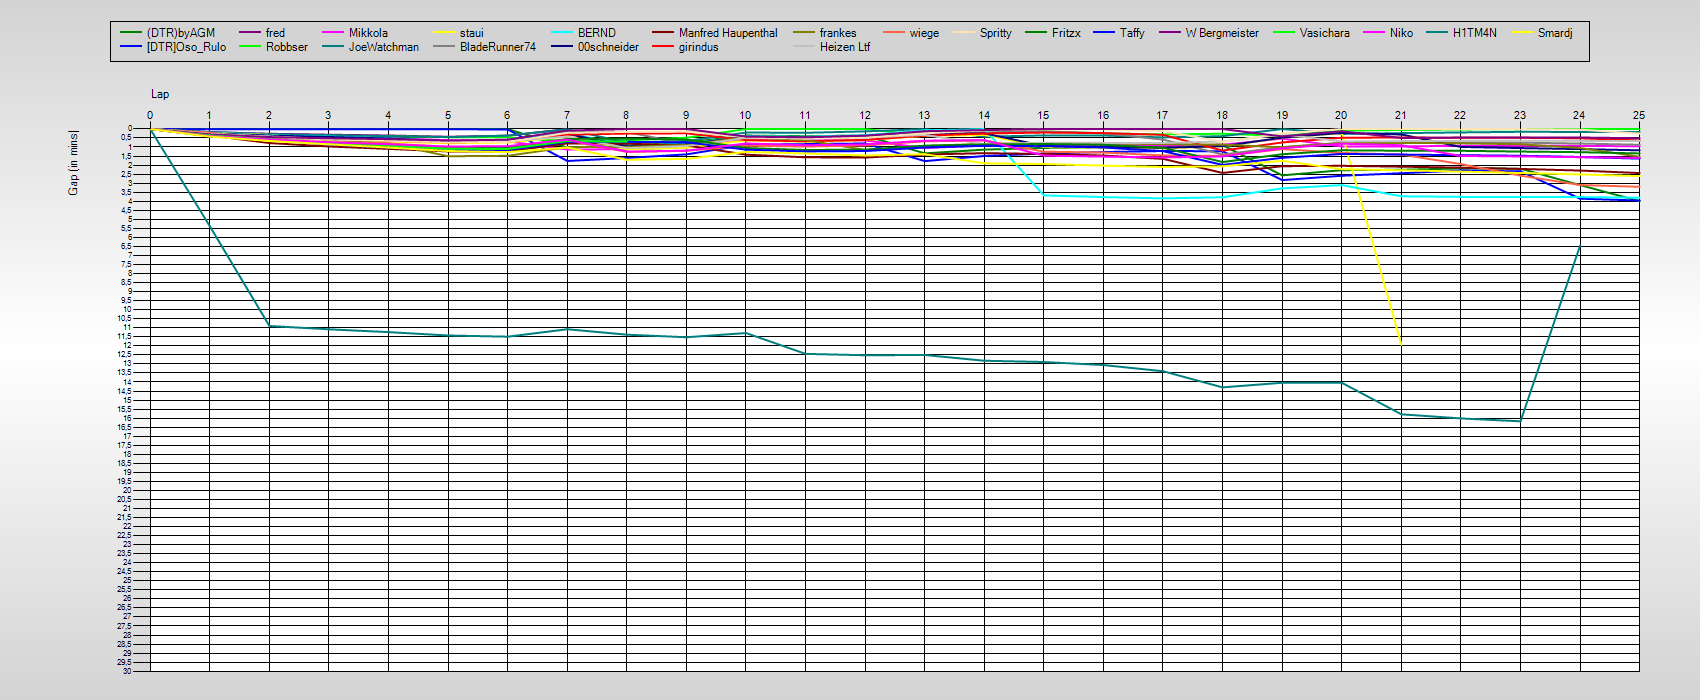The width and height of the screenshot is (1700, 700).
Task: Select Manfred Haupenthal in the legend
Action: coord(727,33)
